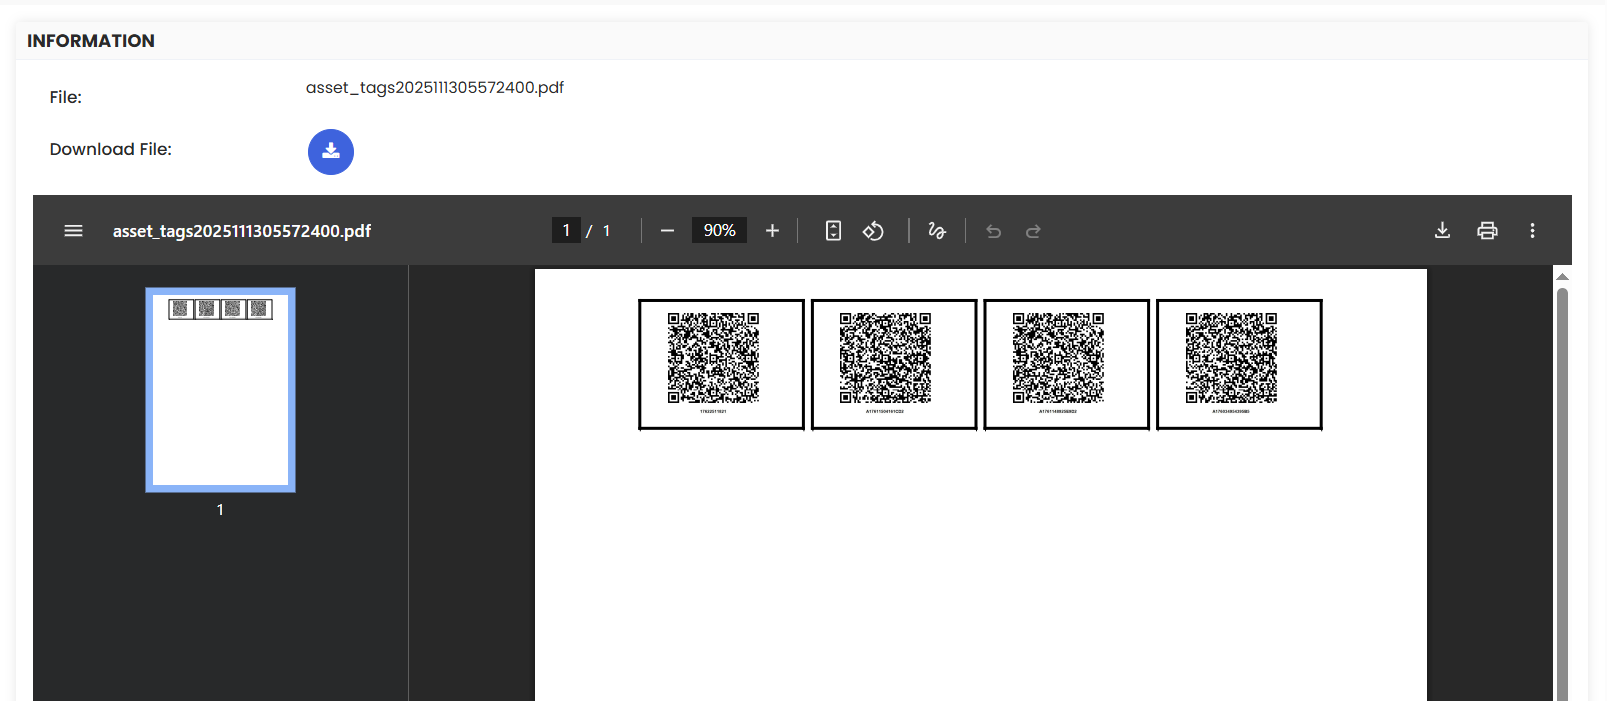Click the fourth QR code tag
1607x701 pixels.
tap(1239, 364)
